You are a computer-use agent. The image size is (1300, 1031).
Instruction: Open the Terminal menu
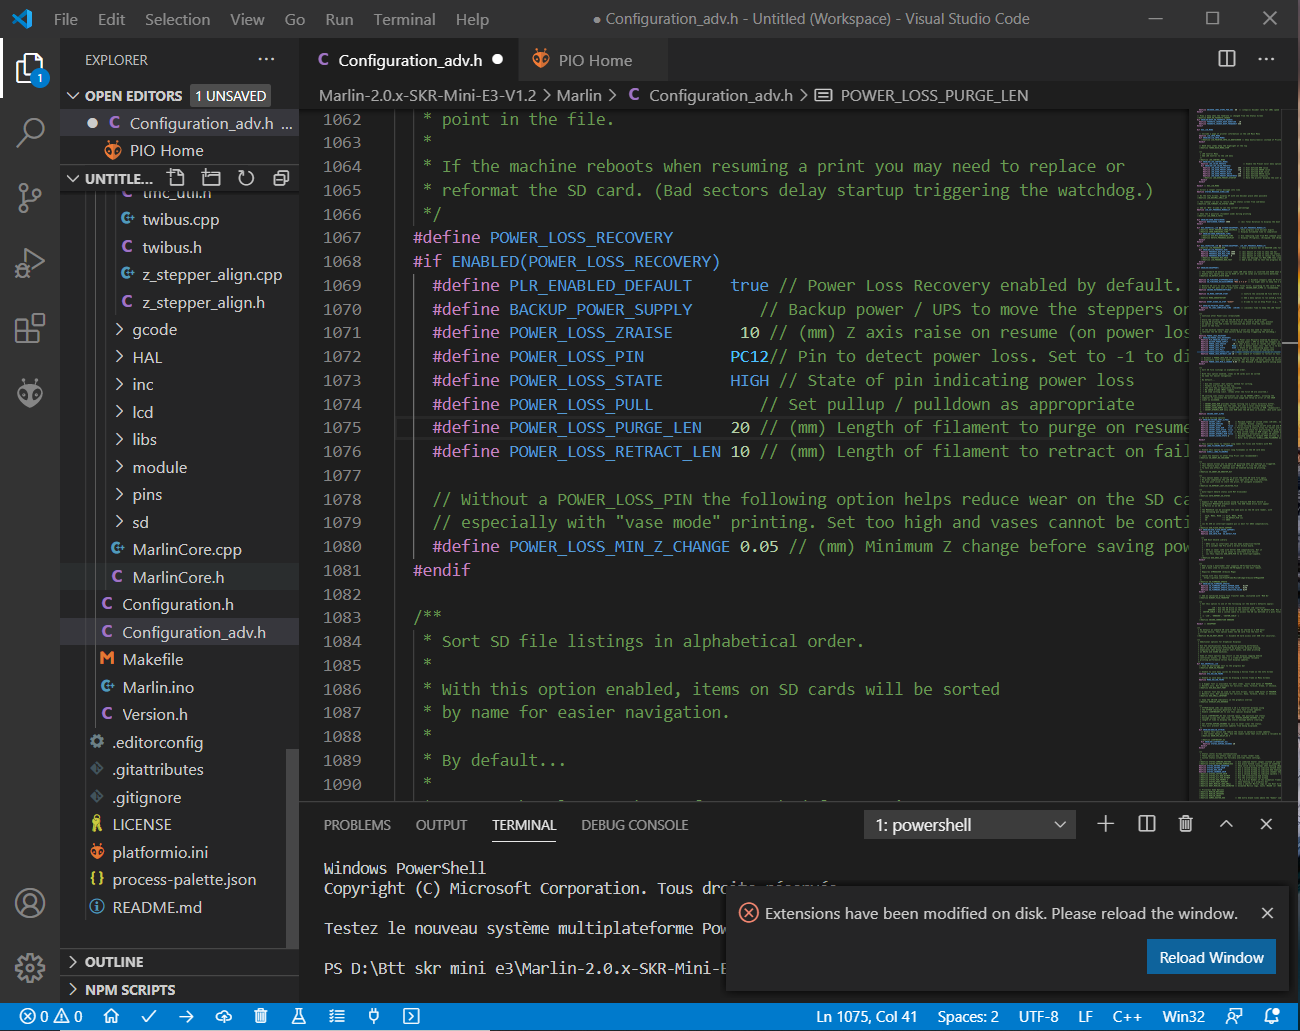pyautogui.click(x=404, y=19)
